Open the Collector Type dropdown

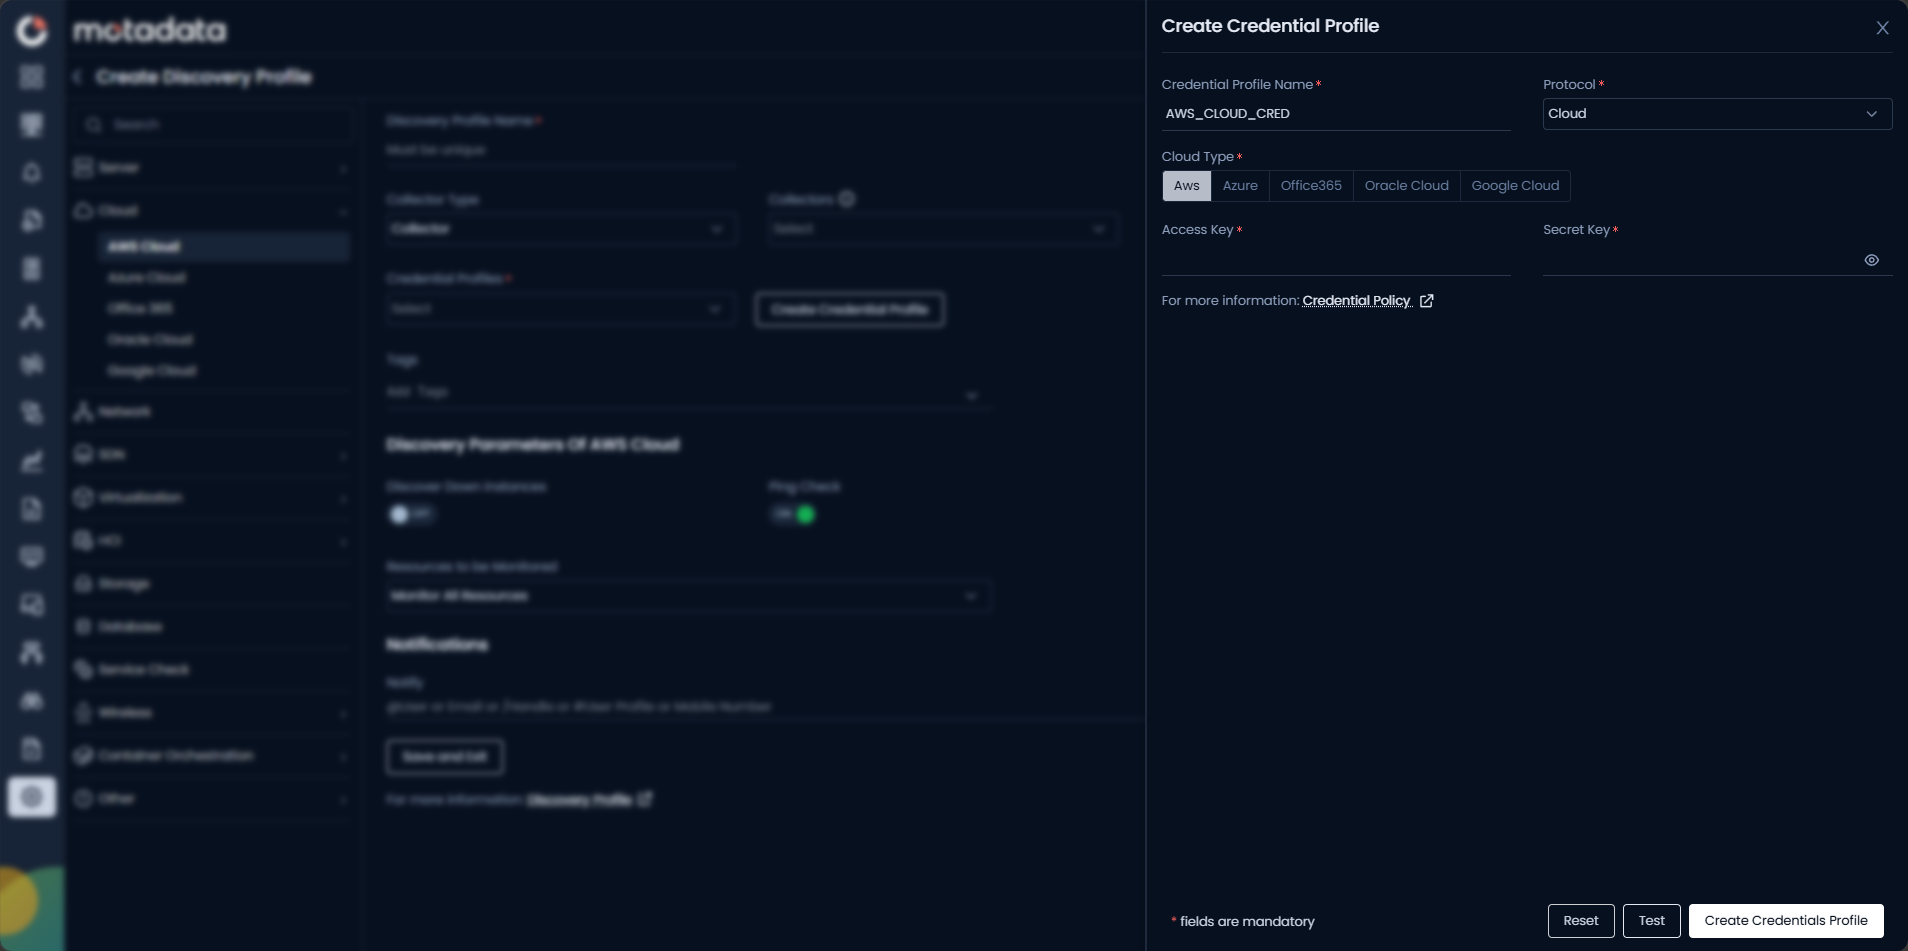tap(561, 229)
